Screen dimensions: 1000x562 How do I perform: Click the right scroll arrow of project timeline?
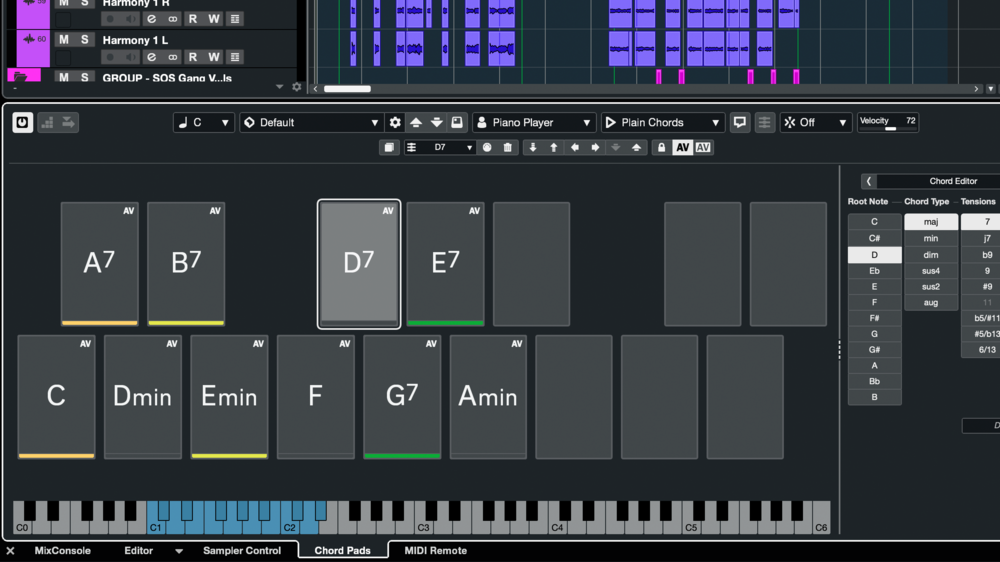tap(976, 89)
